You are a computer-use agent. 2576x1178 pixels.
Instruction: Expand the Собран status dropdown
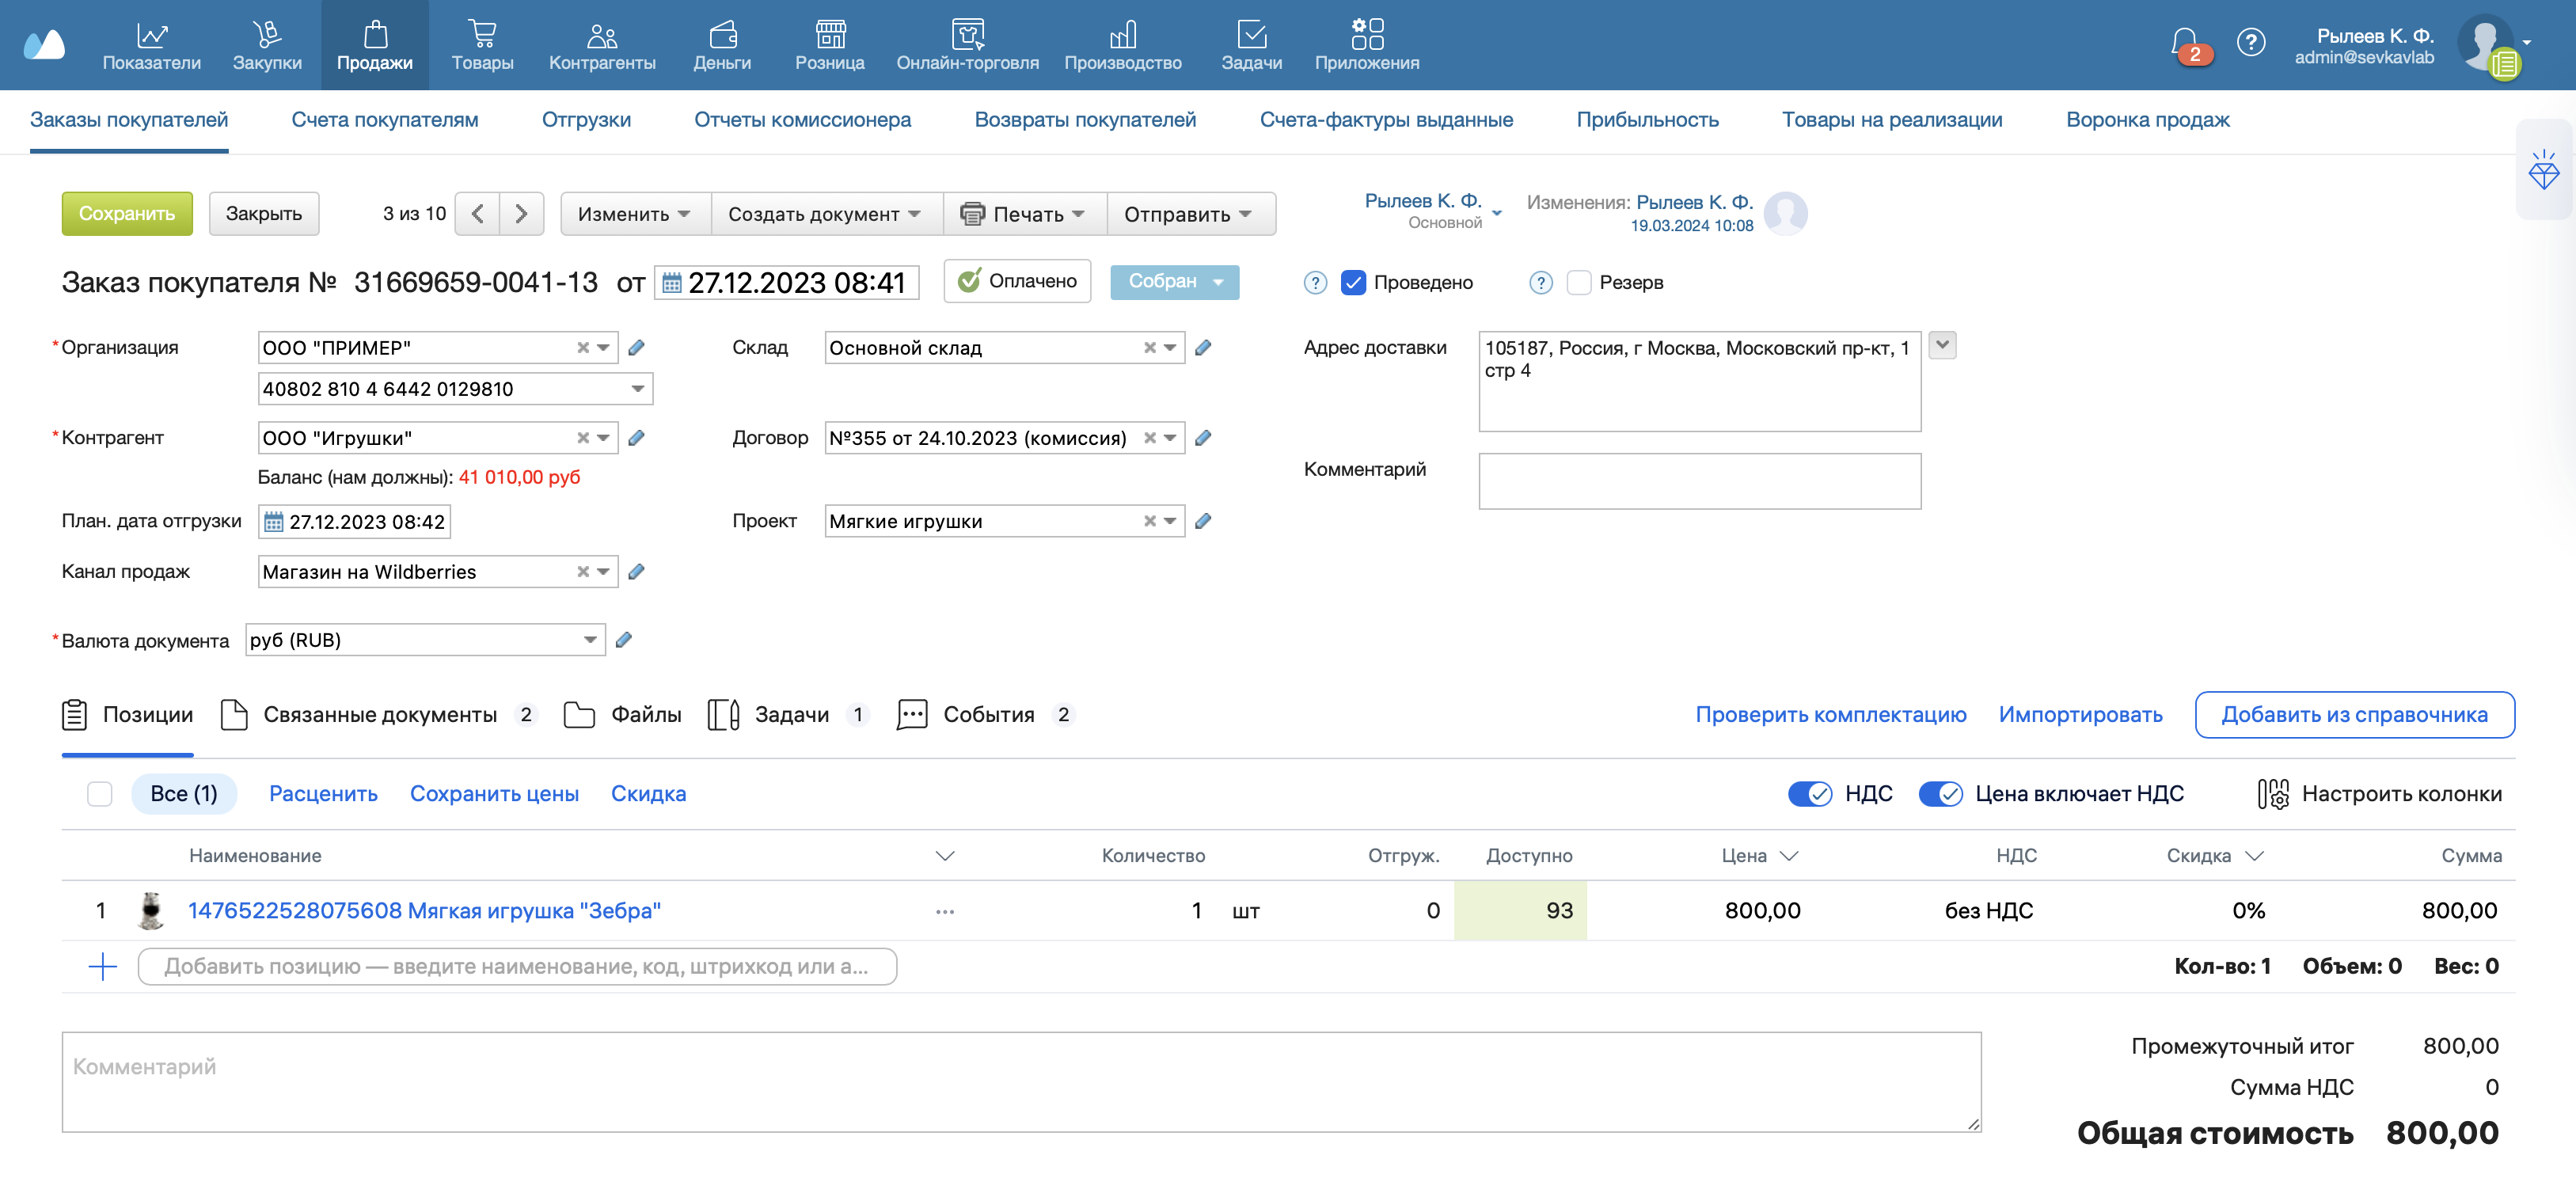point(1217,283)
